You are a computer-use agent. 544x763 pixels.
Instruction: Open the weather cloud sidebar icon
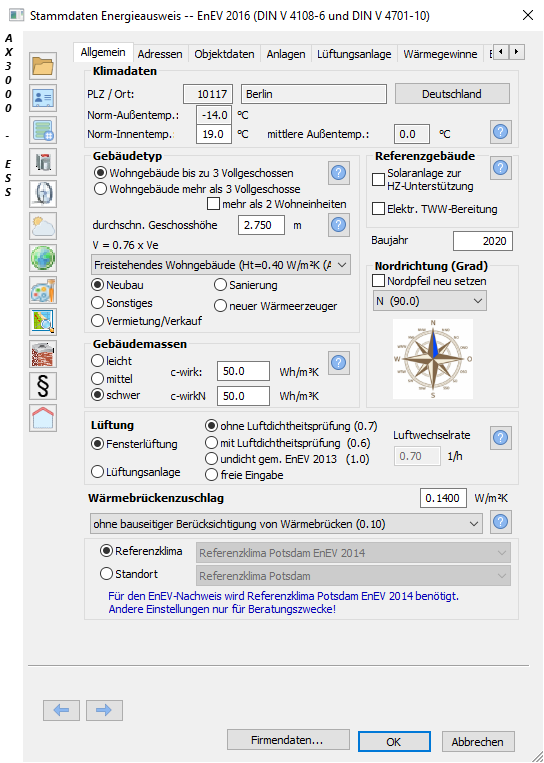43,226
